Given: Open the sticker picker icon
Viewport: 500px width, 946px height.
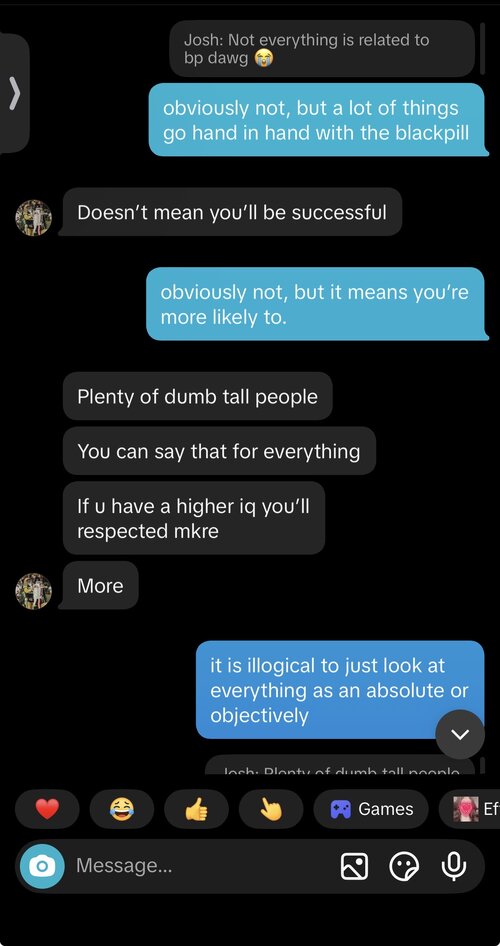Looking at the screenshot, I should click(404, 867).
